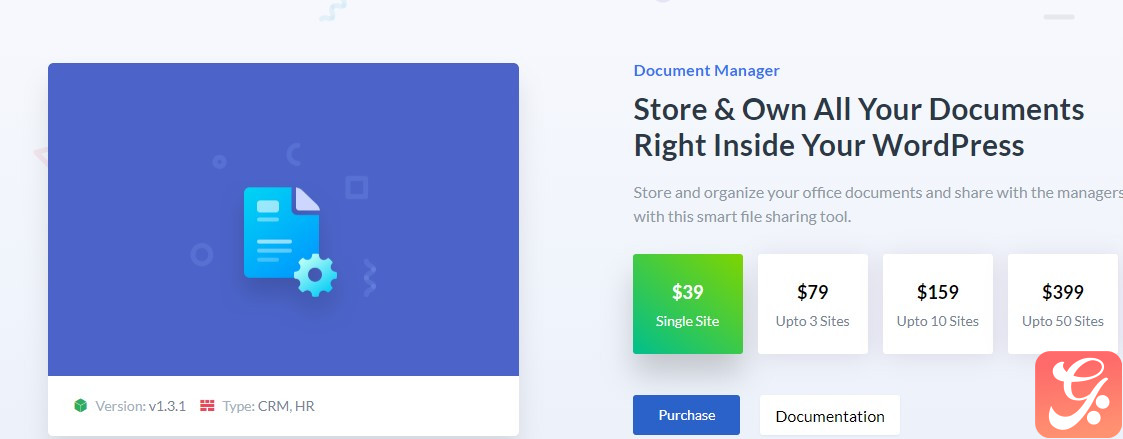Click the large ring left of the document icon
The image size is (1123, 439).
(x=202, y=254)
